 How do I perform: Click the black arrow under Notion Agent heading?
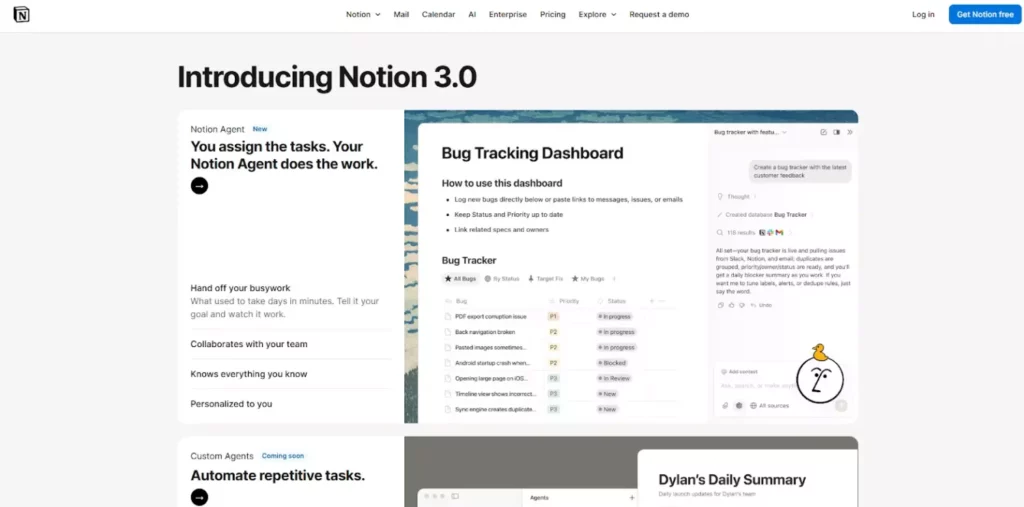[199, 186]
